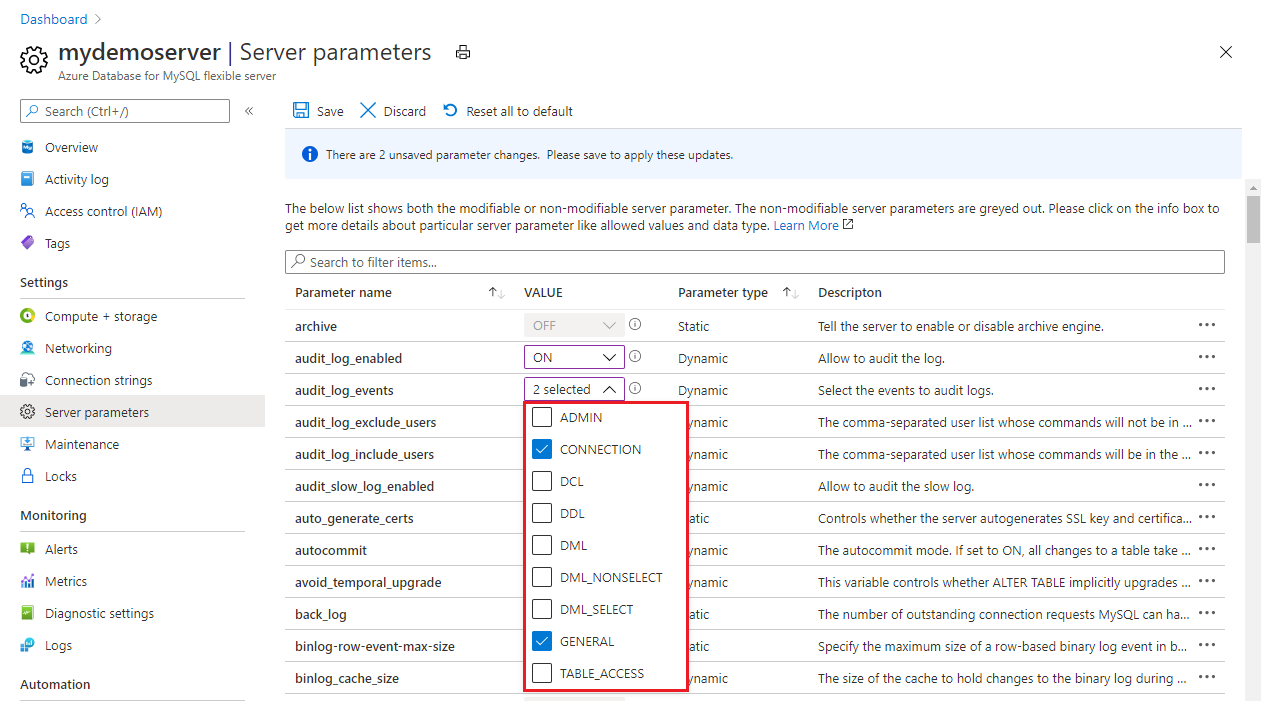This screenshot has width=1261, height=701.
Task: Click the Tags icon in the sidebar
Action: point(28,243)
